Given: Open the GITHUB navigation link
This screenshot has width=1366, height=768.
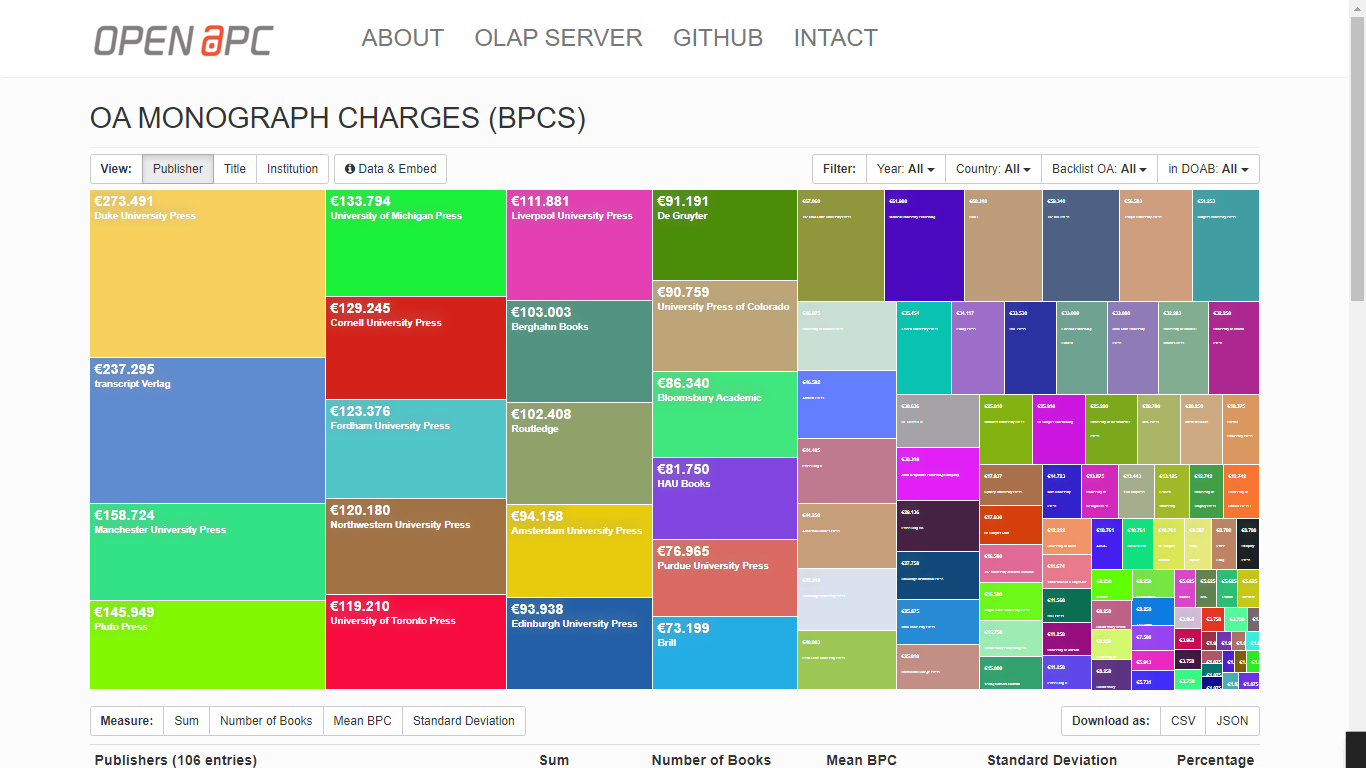Looking at the screenshot, I should tap(717, 38).
